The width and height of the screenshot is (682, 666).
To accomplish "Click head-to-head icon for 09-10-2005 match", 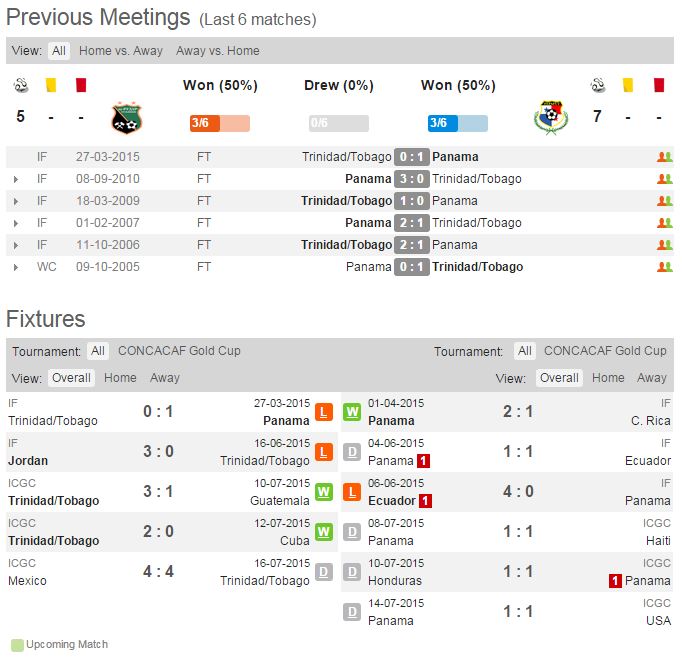I will click(664, 267).
